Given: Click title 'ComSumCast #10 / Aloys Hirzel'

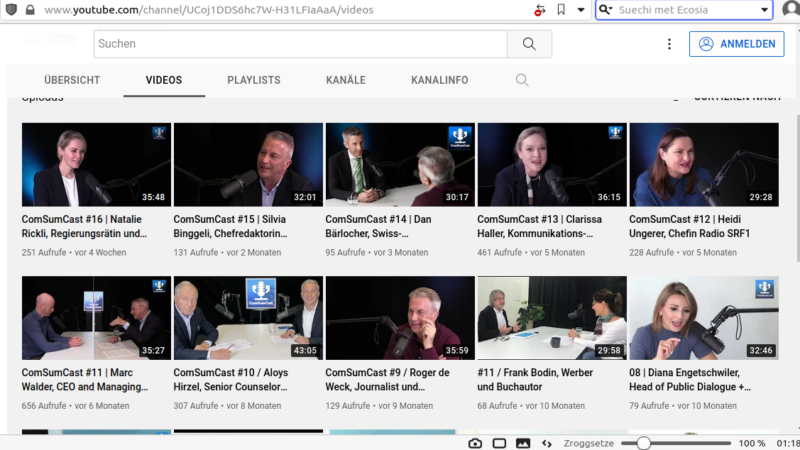Looking at the screenshot, I should pyautogui.click(x=231, y=380).
